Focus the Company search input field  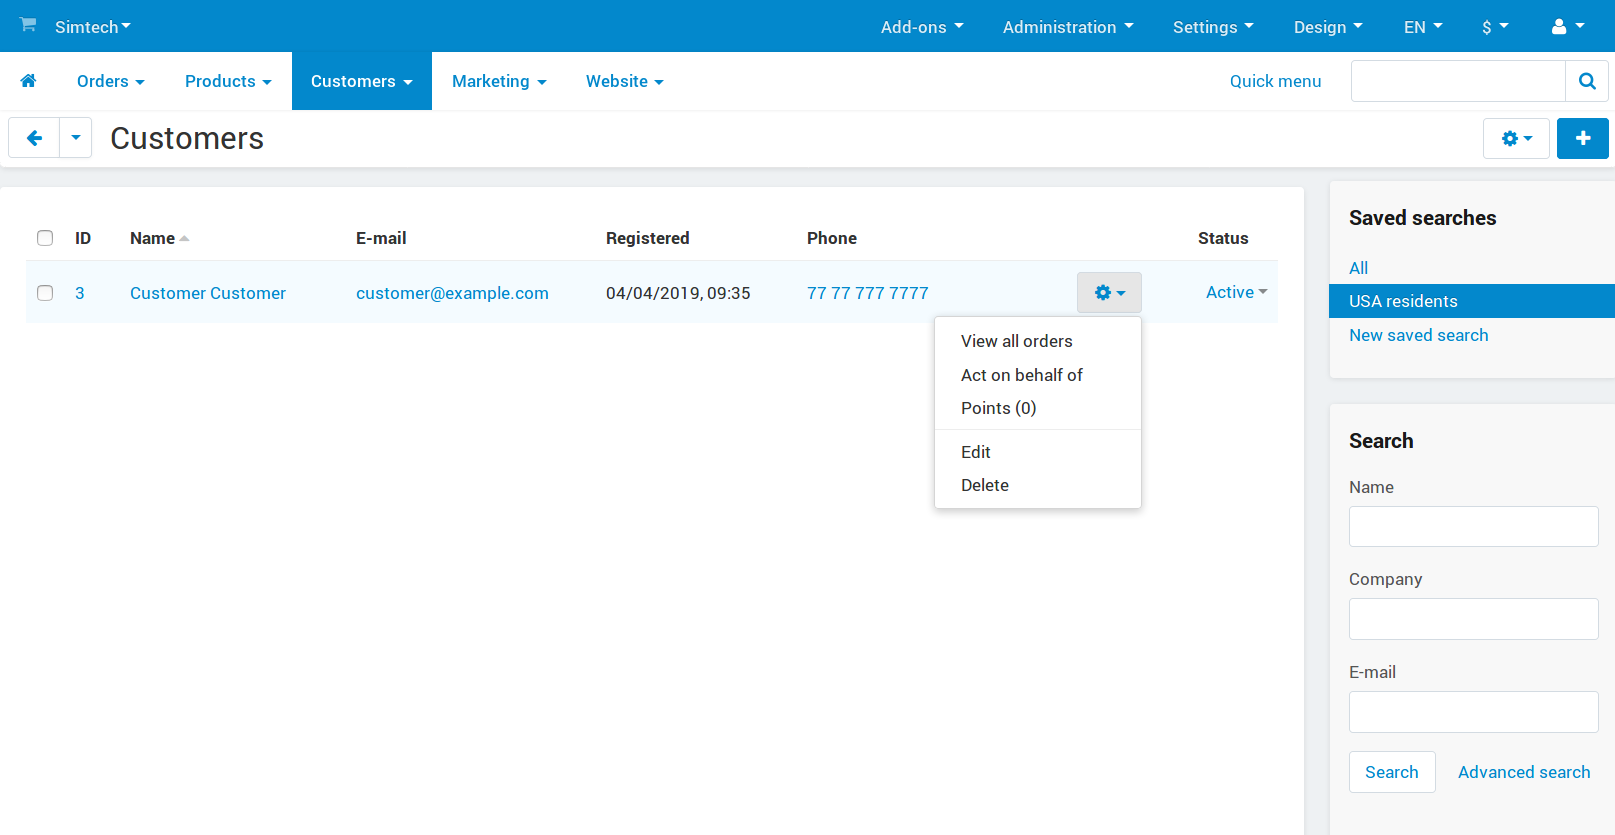pyautogui.click(x=1473, y=619)
